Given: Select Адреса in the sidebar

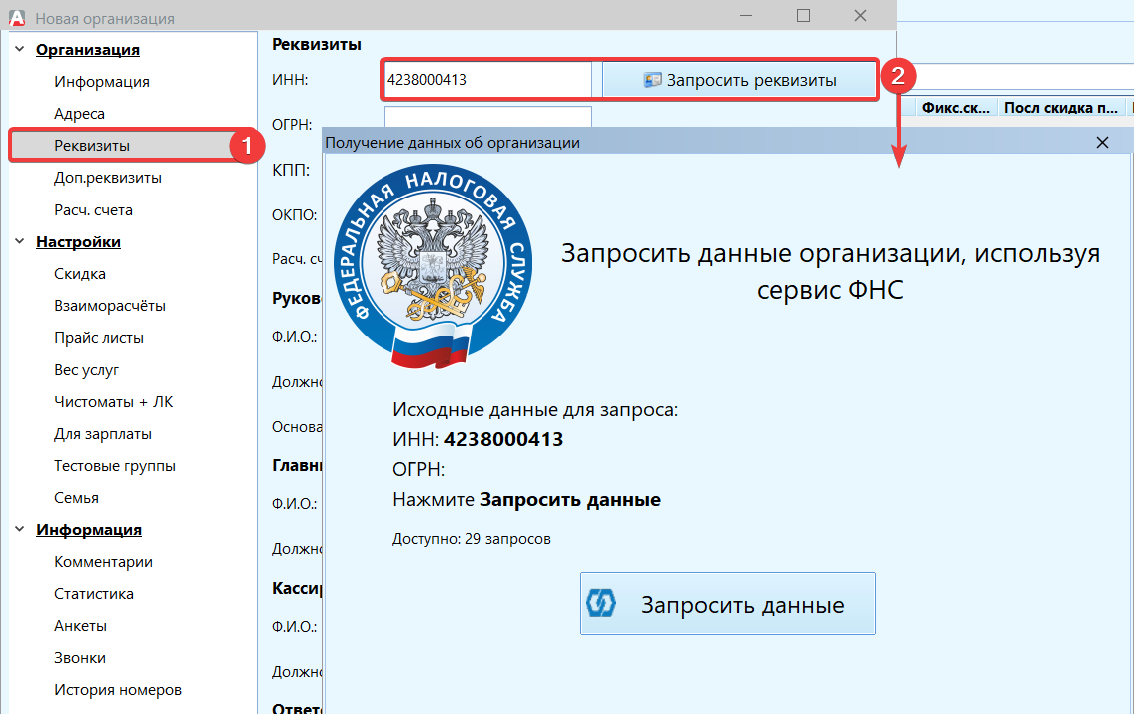Looking at the screenshot, I should point(80,114).
